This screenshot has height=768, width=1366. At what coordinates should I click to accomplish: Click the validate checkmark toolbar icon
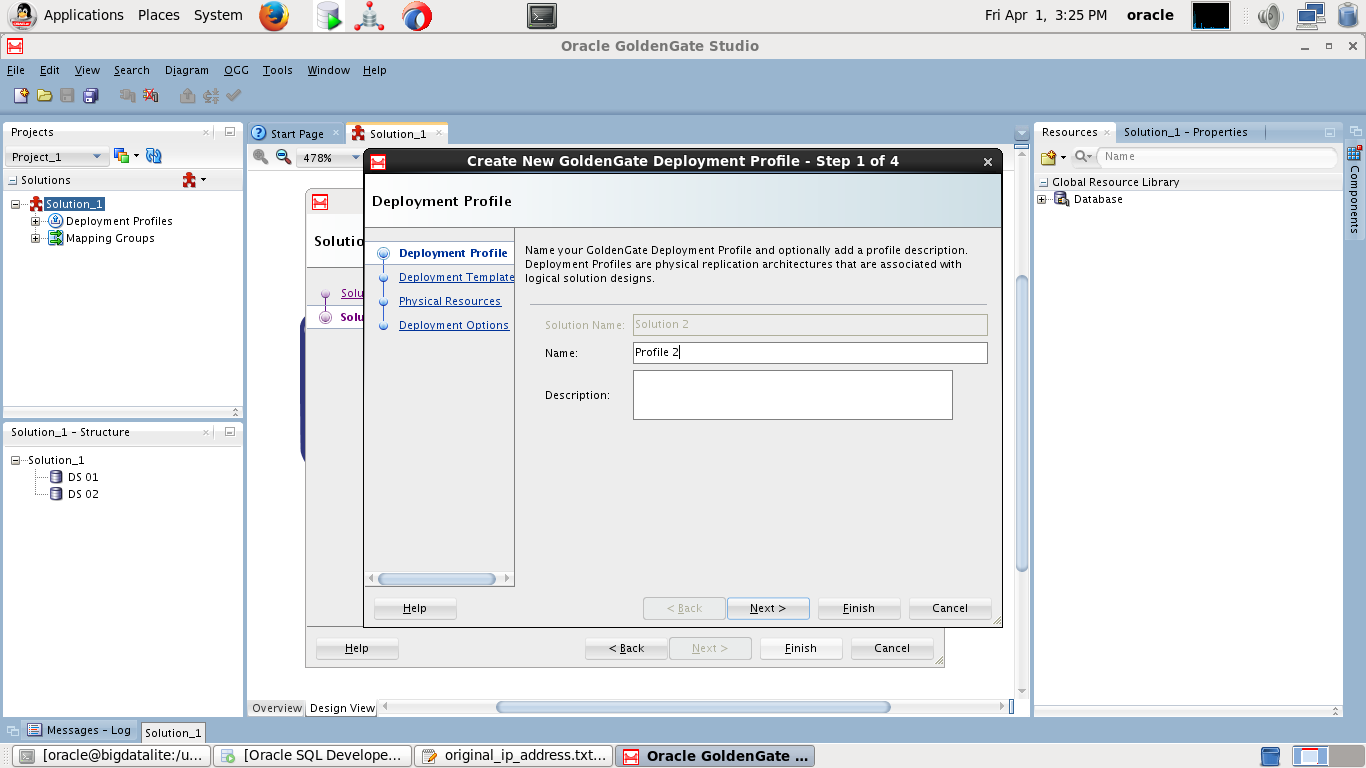(234, 95)
